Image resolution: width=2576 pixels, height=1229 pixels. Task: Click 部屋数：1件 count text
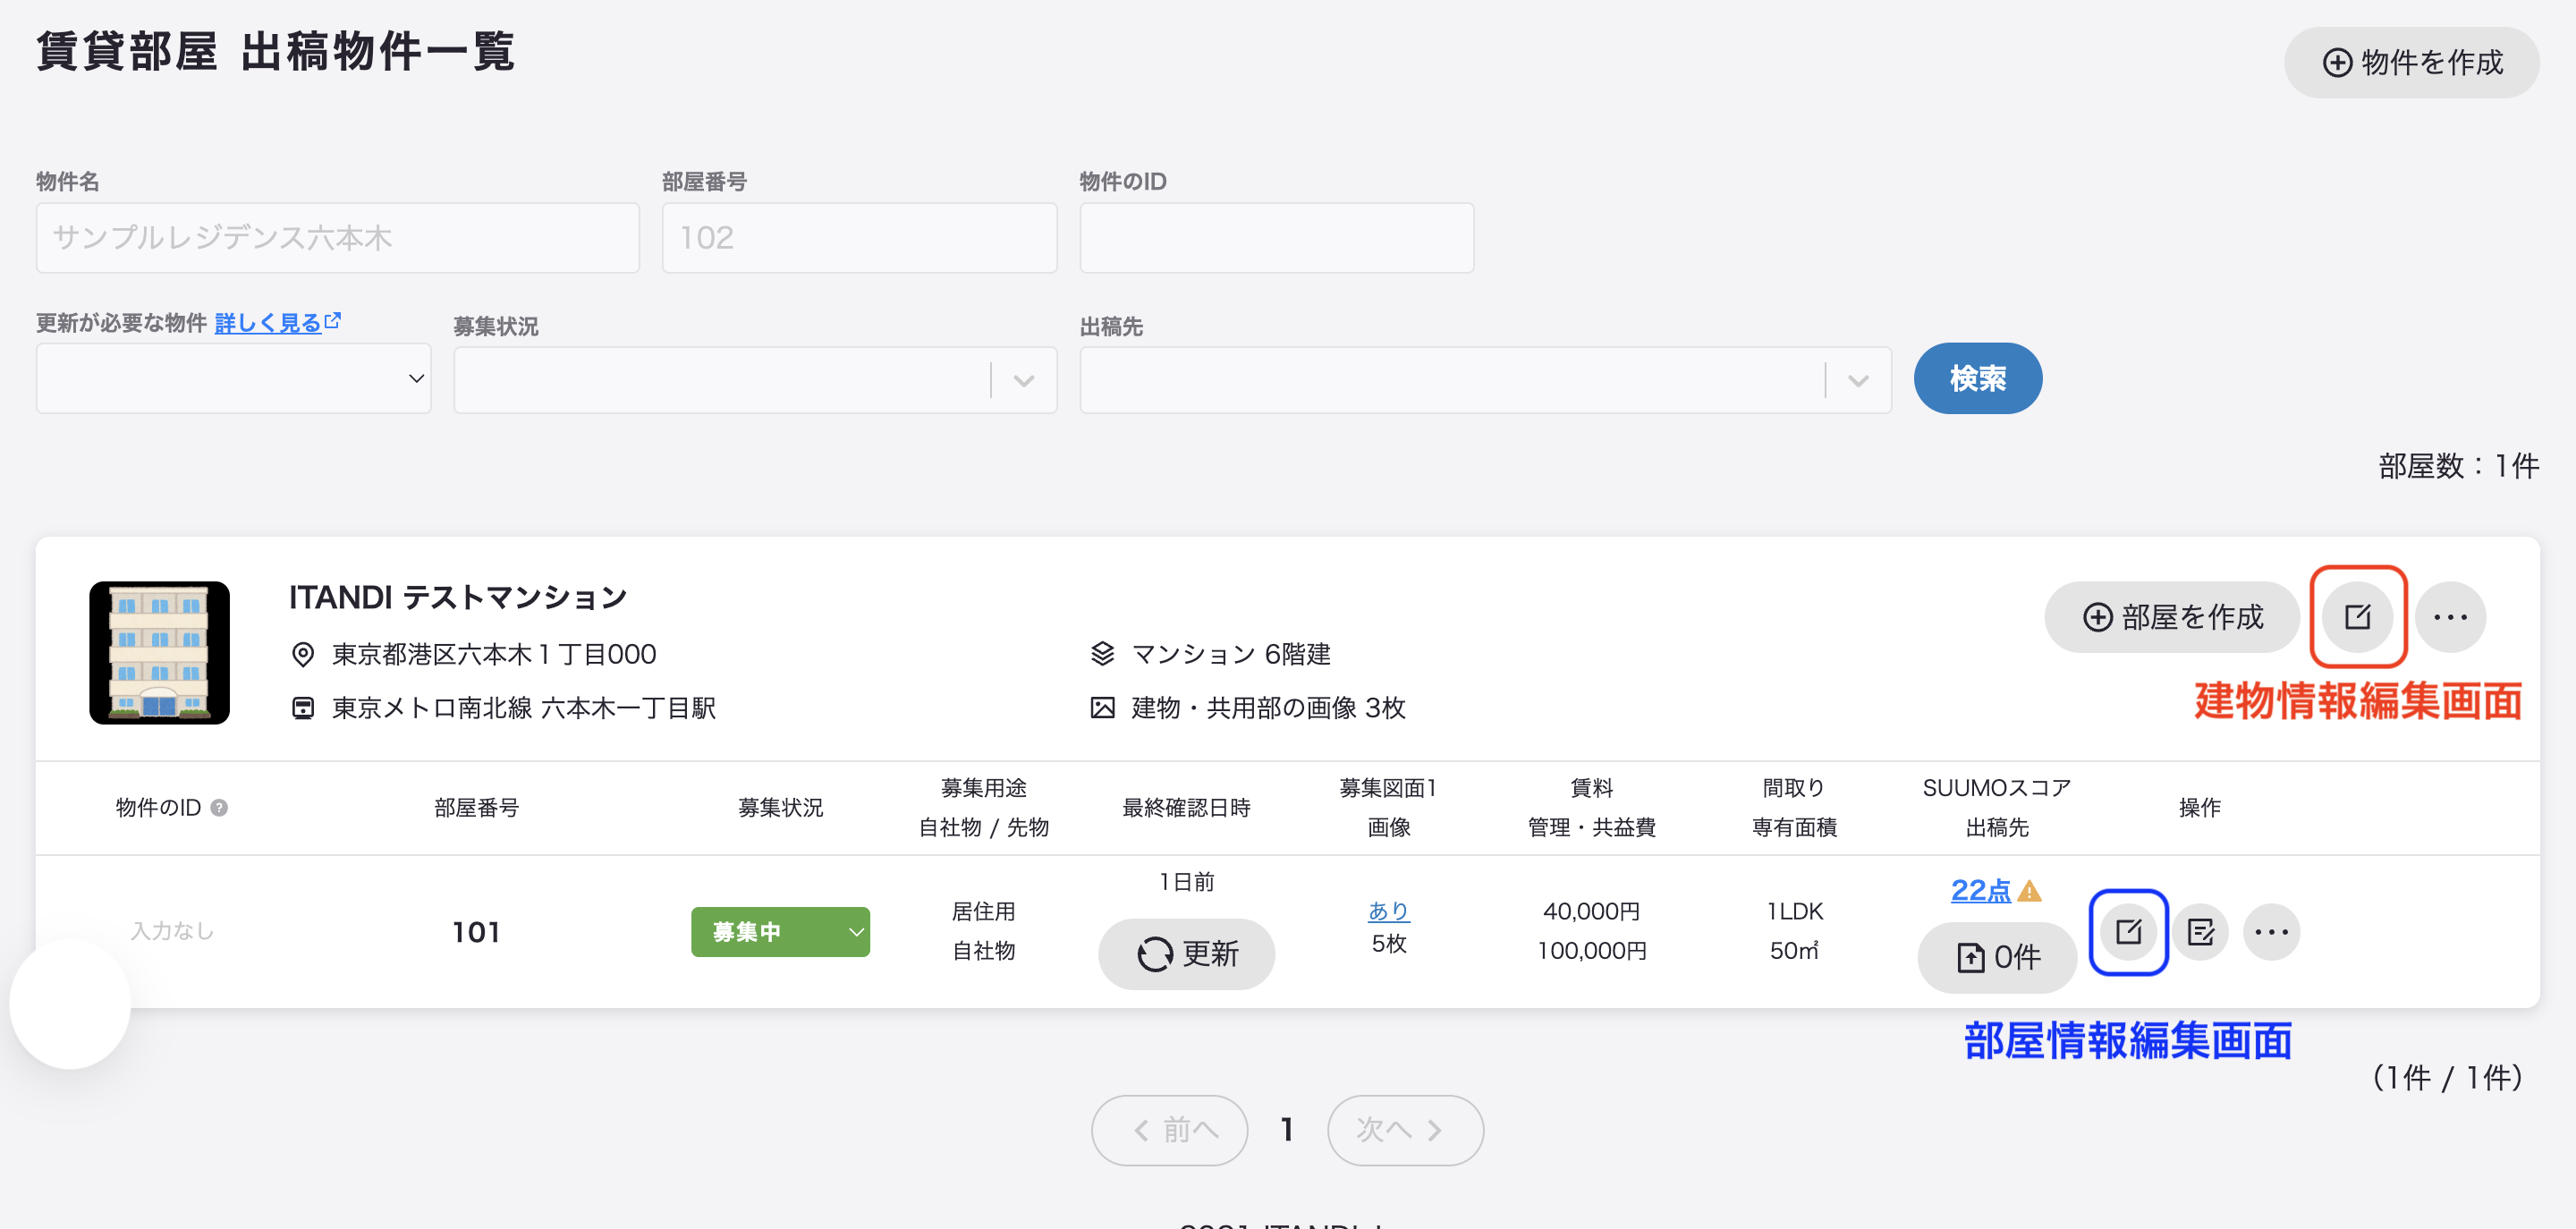click(2458, 466)
